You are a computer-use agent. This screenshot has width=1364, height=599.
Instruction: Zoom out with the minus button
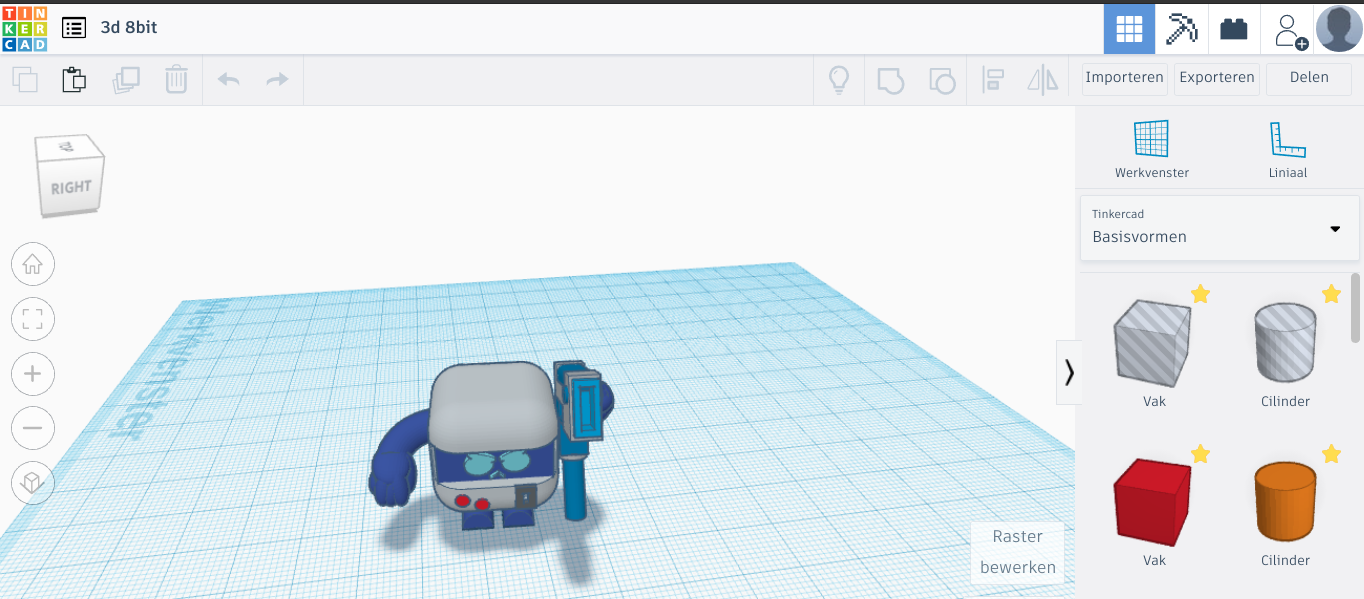(33, 428)
